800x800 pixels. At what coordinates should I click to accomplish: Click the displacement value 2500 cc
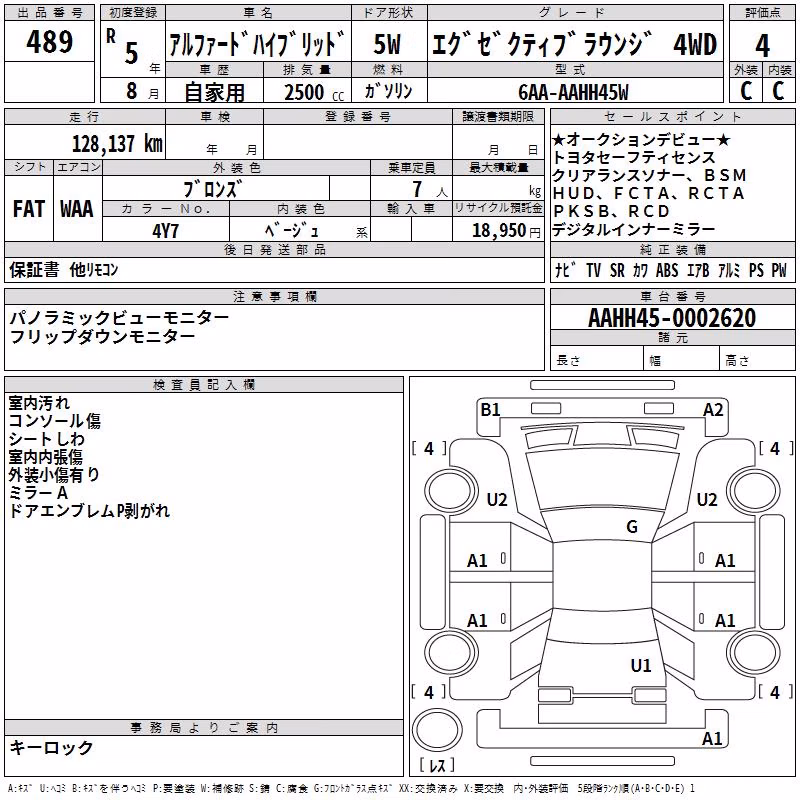[314, 92]
